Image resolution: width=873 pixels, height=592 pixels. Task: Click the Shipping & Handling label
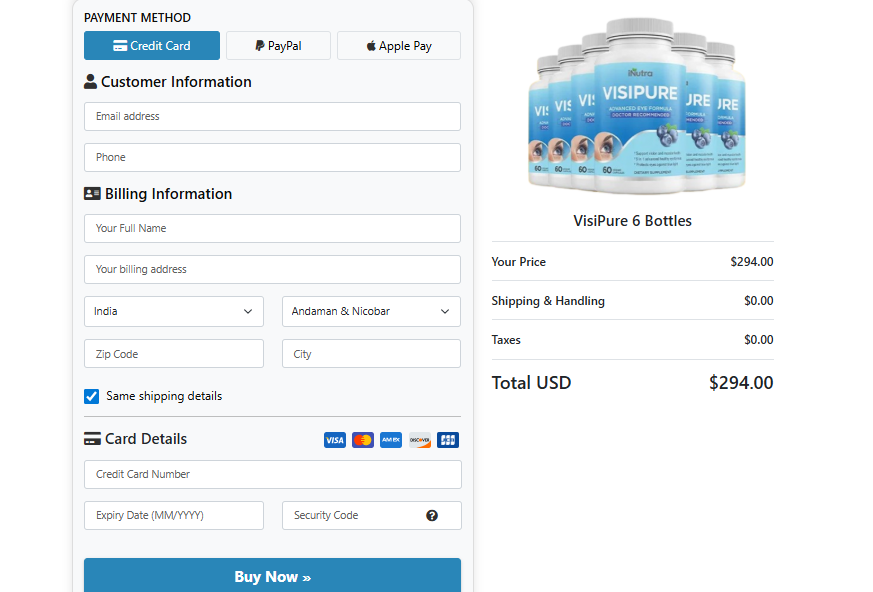tap(548, 301)
